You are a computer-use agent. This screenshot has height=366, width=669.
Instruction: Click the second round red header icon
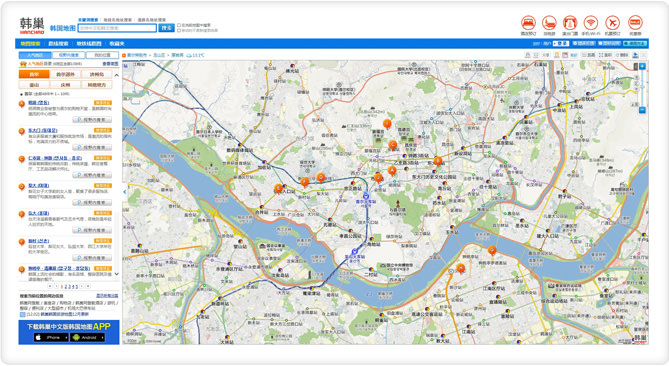549,23
